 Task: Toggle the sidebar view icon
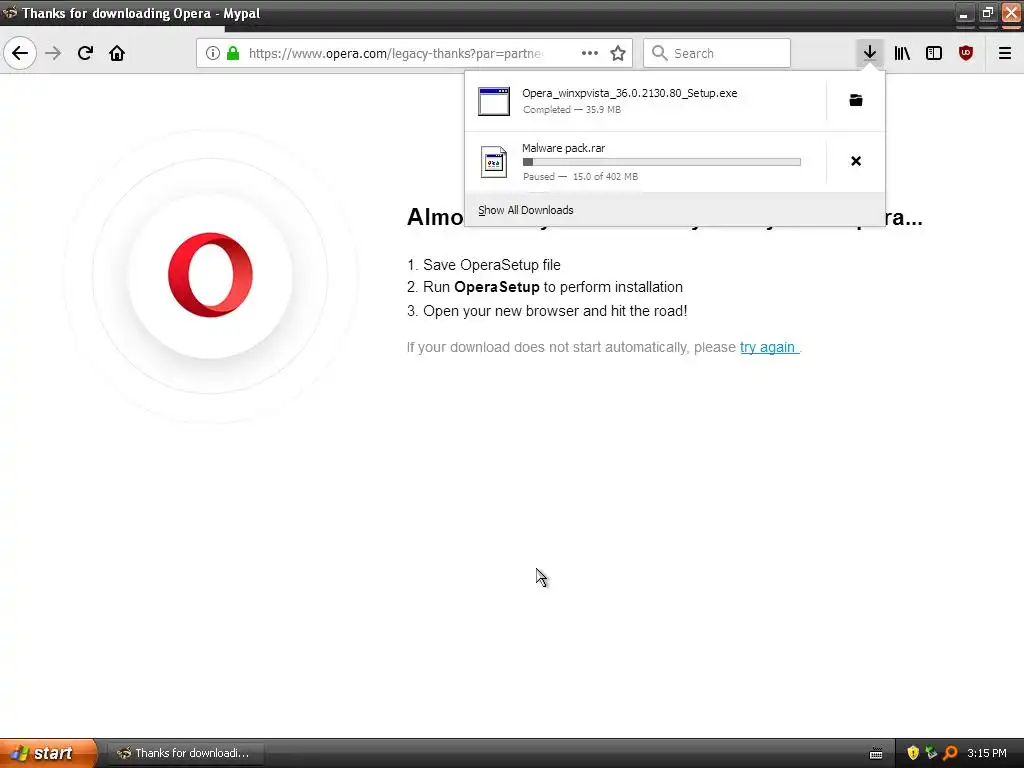(934, 53)
